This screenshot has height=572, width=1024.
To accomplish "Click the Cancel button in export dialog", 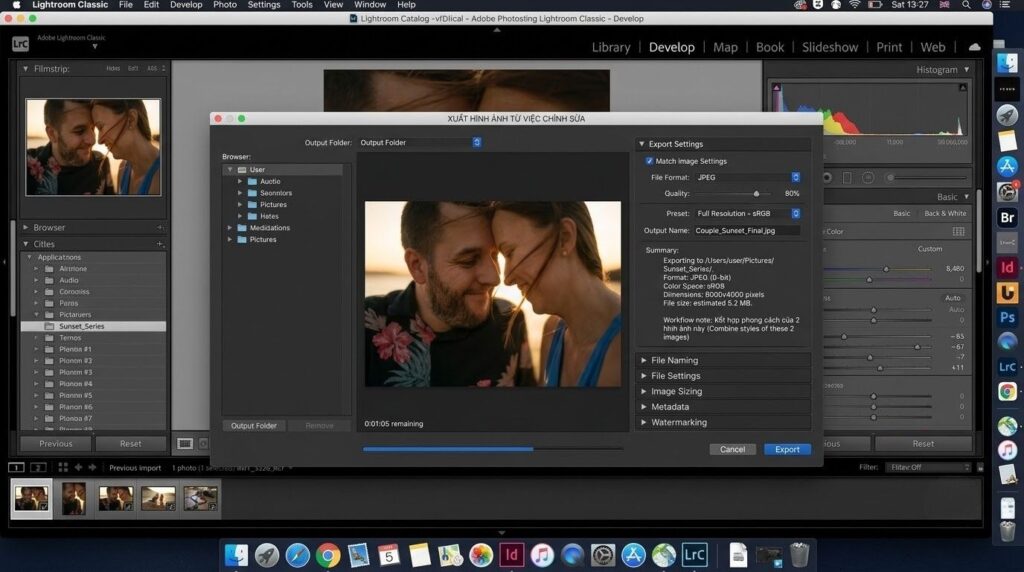I will (x=732, y=449).
